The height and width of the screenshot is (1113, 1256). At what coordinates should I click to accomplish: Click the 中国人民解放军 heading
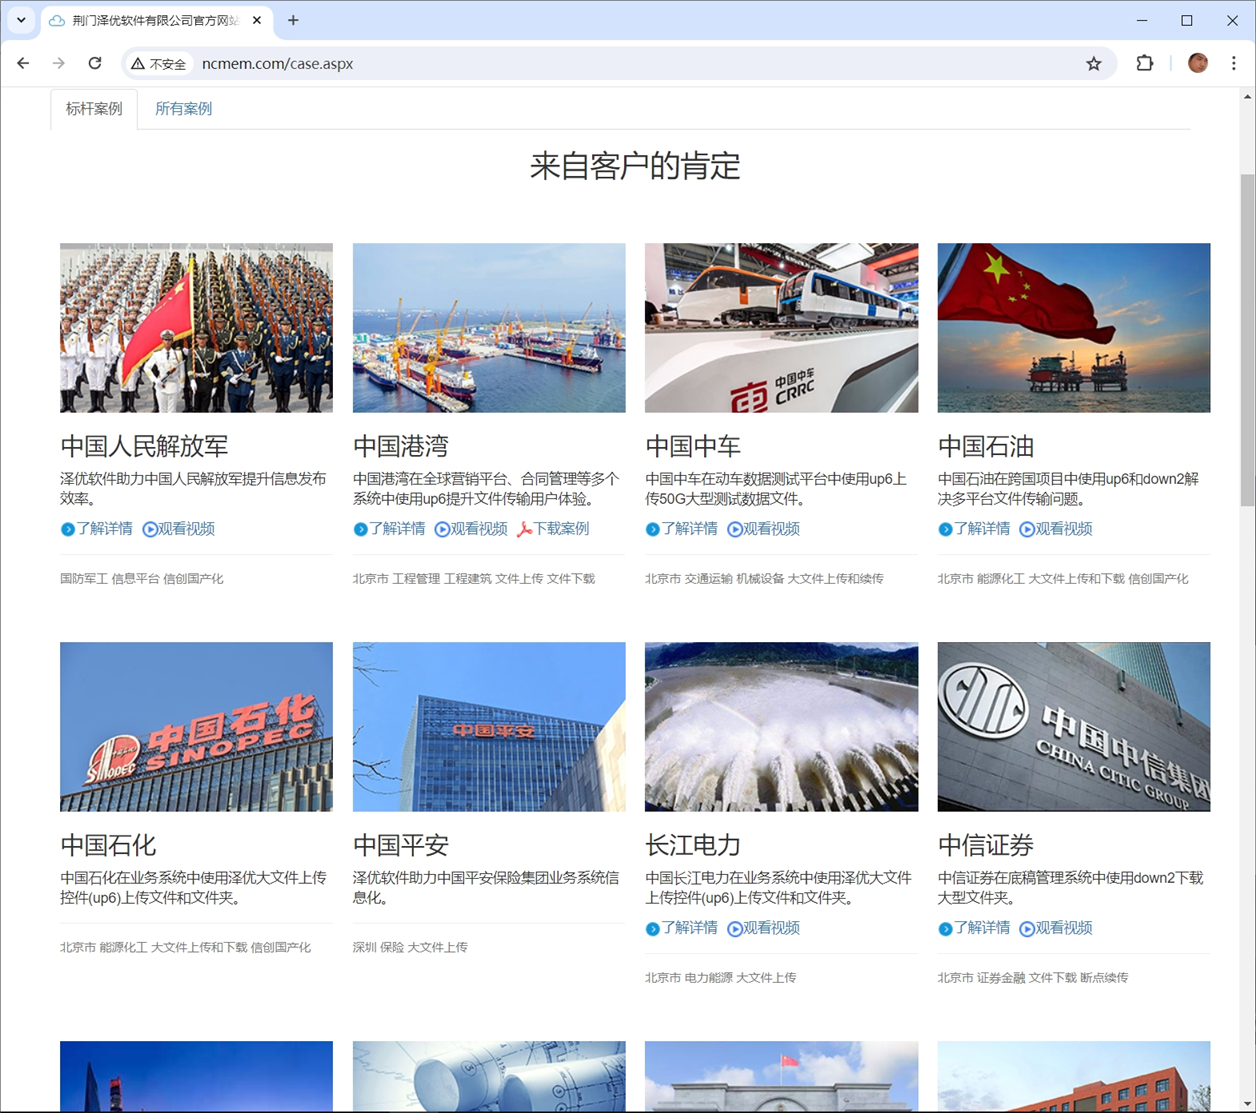pyautogui.click(x=144, y=446)
